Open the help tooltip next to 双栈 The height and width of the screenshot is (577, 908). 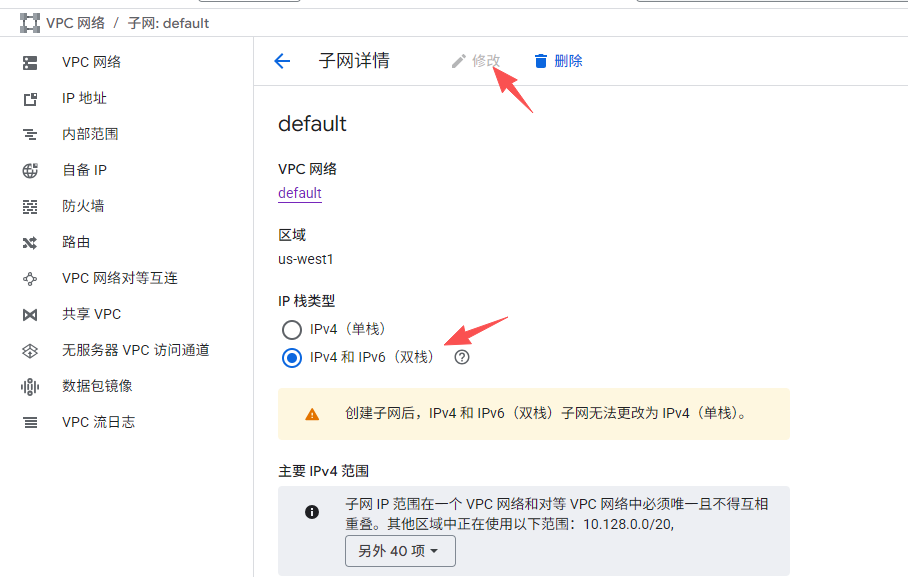point(461,357)
